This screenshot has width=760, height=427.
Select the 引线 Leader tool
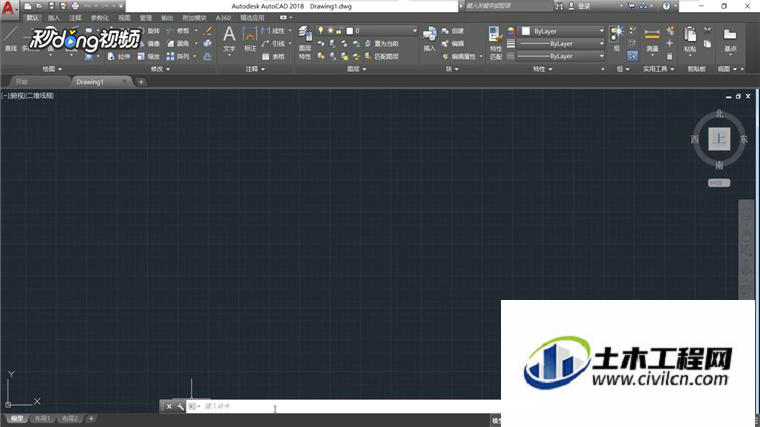coord(273,43)
